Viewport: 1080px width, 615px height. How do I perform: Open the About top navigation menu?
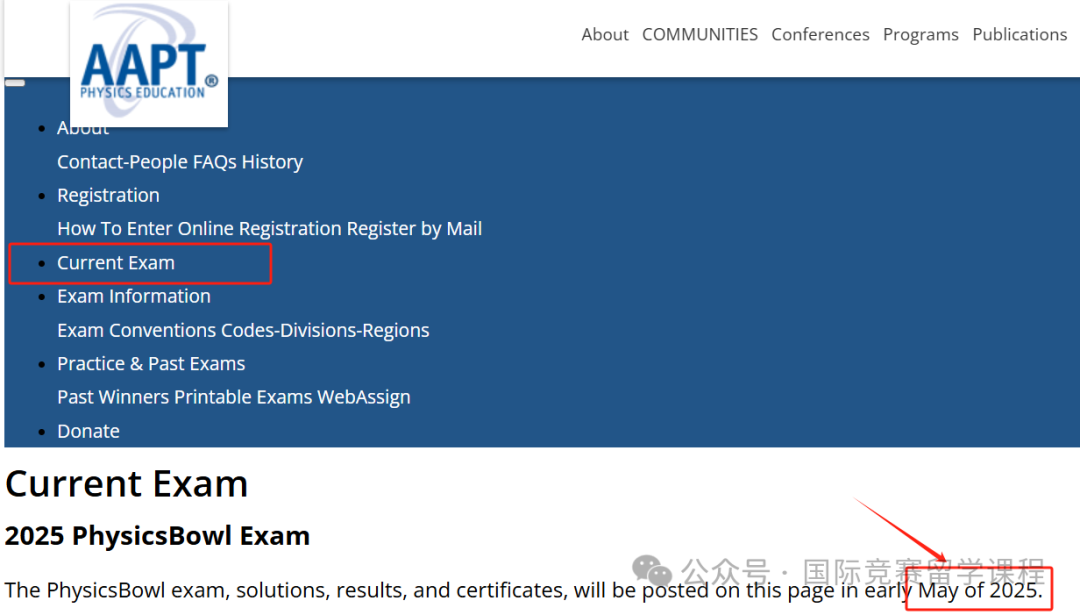tap(605, 34)
